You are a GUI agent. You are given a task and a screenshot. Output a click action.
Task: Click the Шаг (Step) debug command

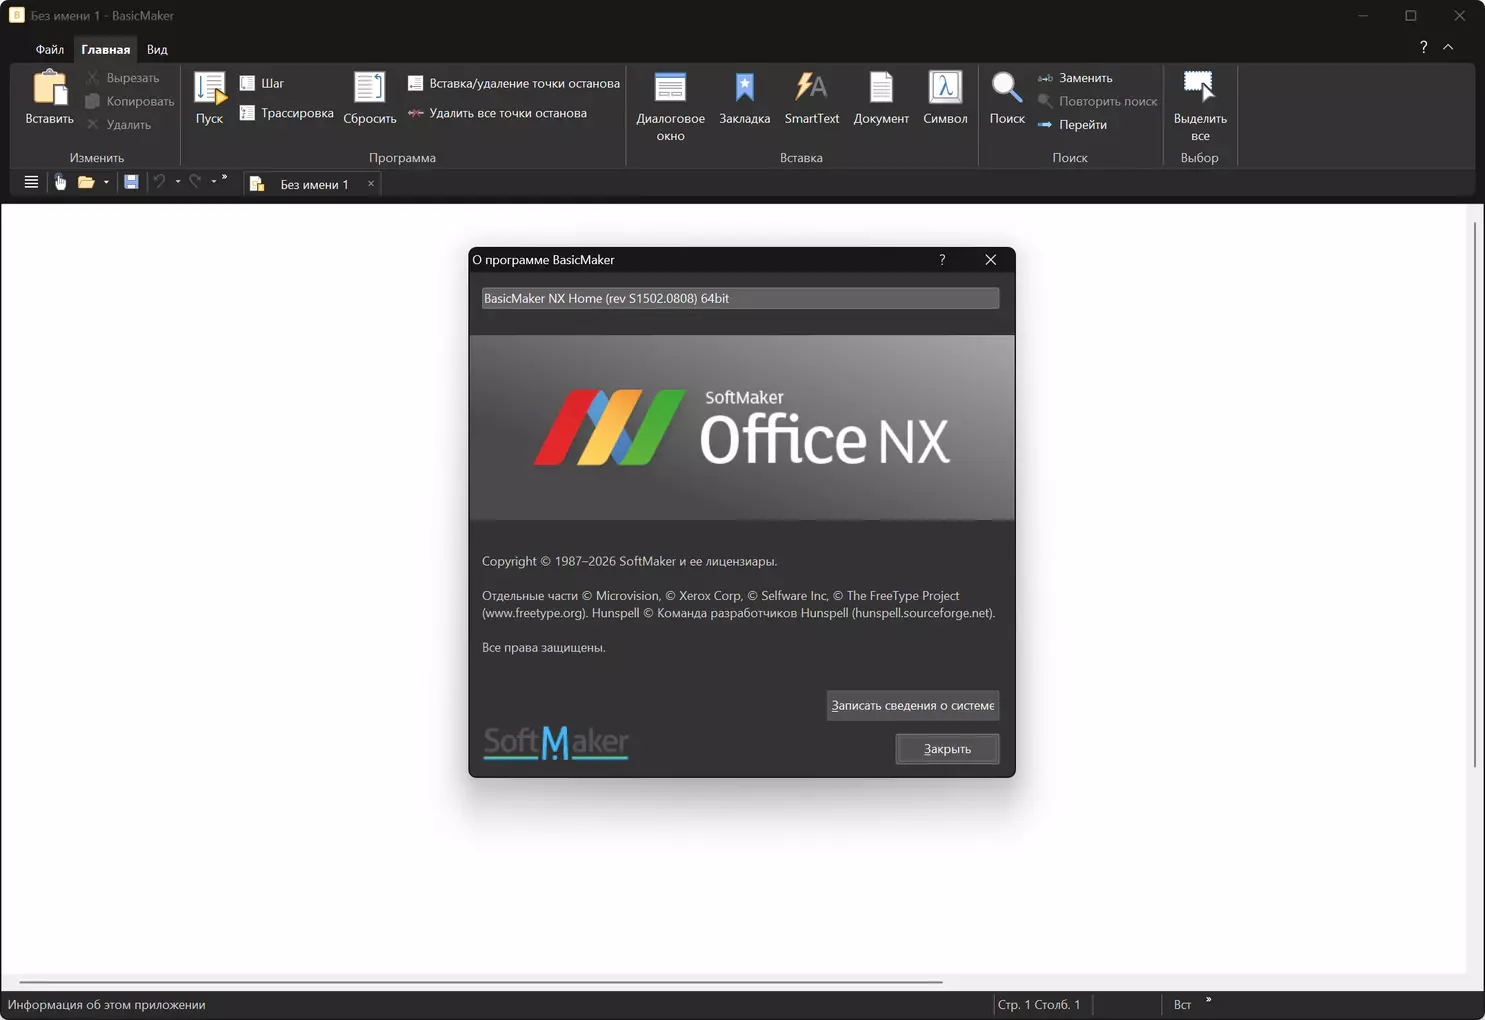(262, 83)
